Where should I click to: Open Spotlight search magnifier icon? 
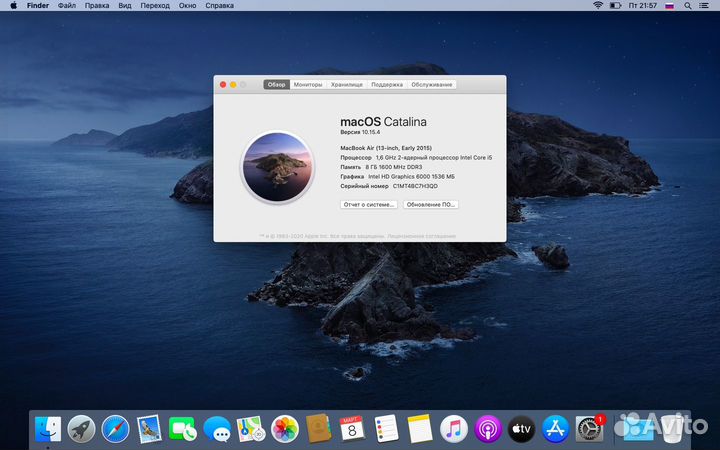pyautogui.click(x=687, y=6)
